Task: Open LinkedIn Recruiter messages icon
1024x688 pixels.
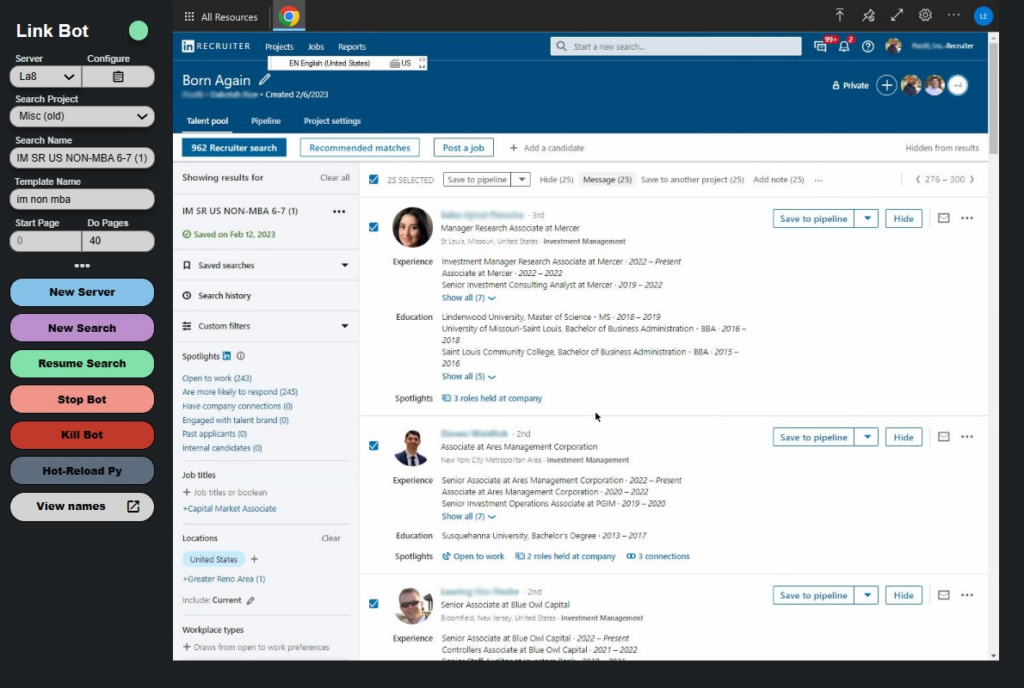Action: click(820, 46)
